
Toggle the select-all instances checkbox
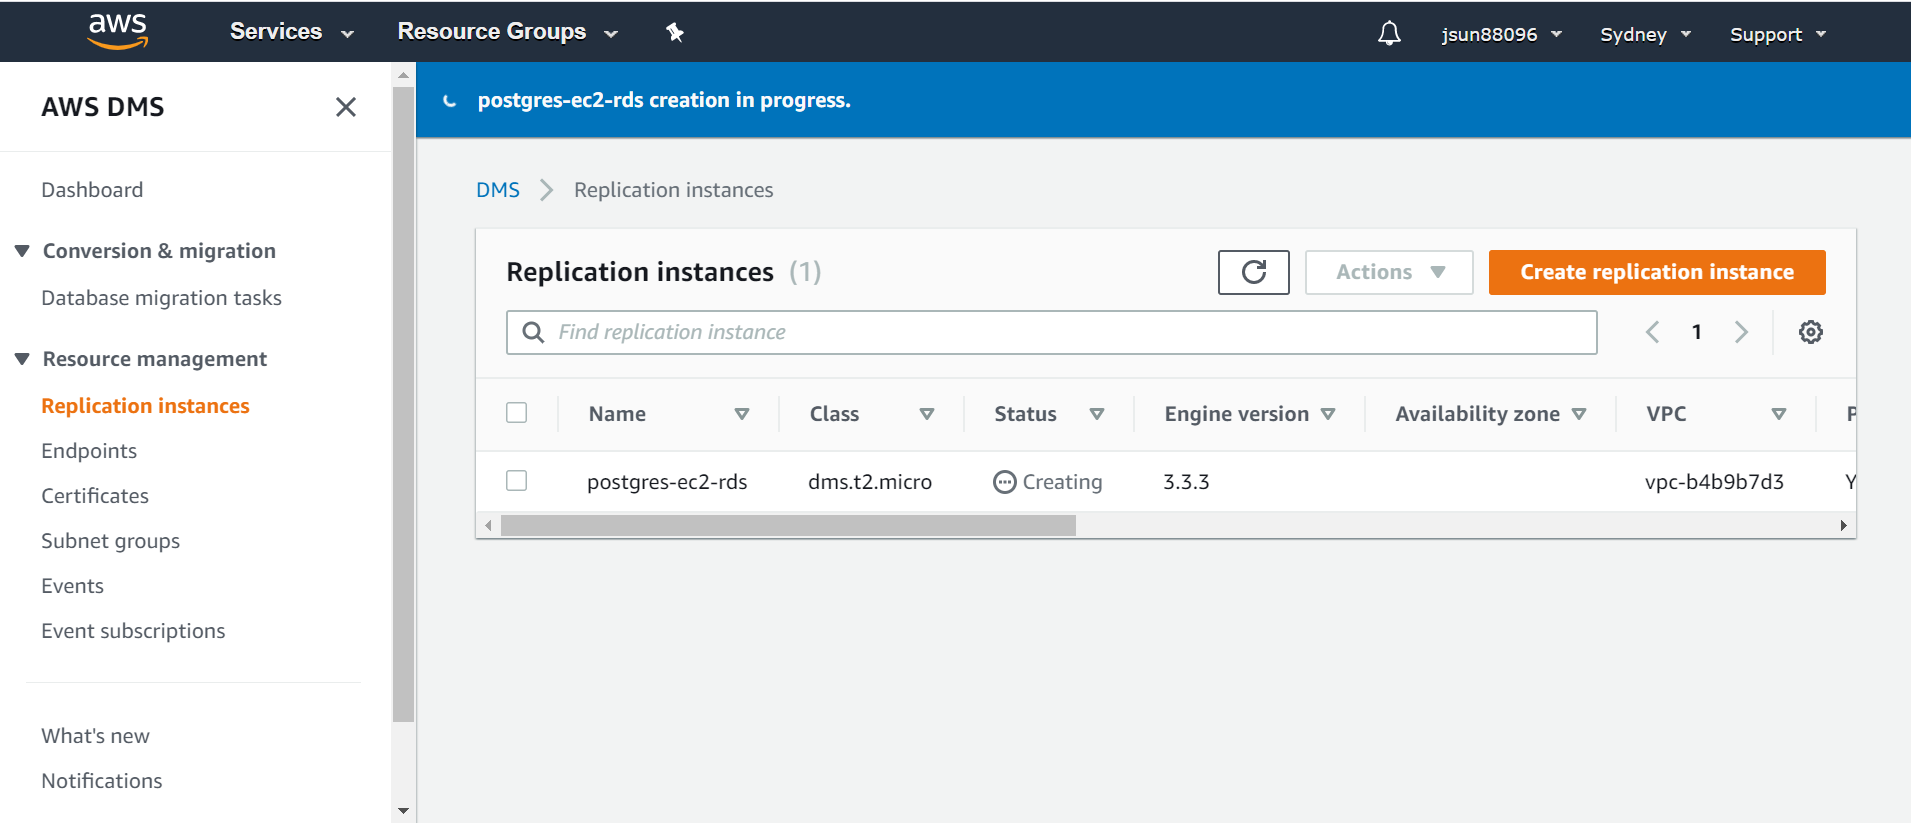(517, 413)
